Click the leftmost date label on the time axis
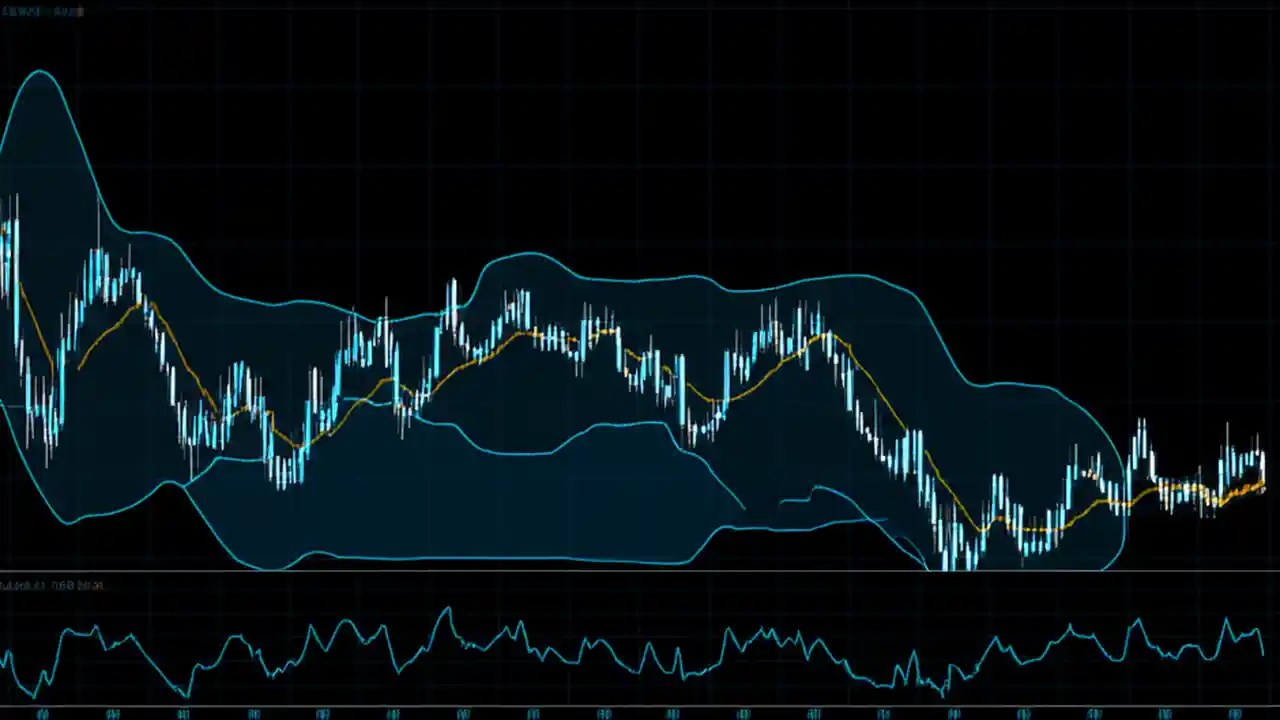The height and width of the screenshot is (720, 1280). tap(40, 714)
